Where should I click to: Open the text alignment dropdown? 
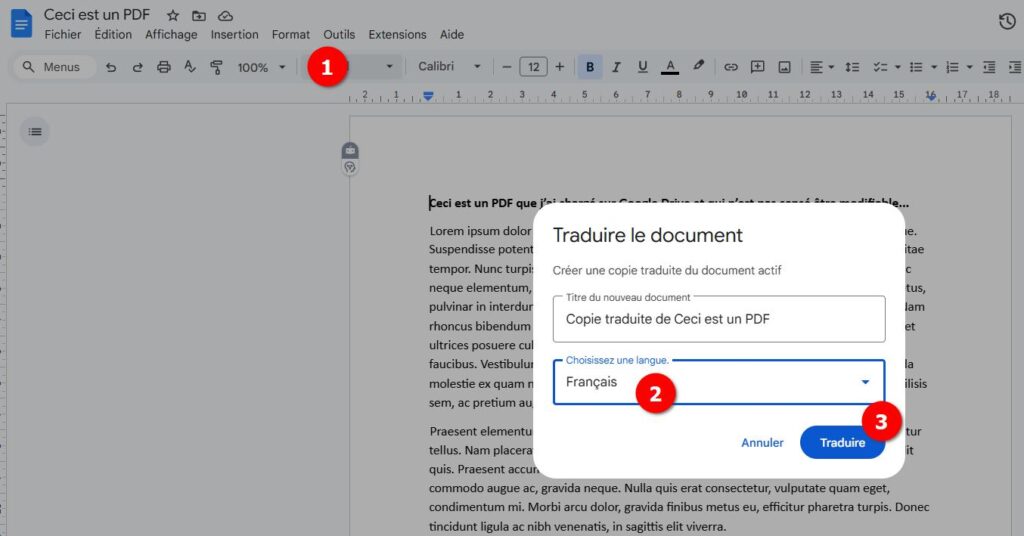[x=822, y=67]
